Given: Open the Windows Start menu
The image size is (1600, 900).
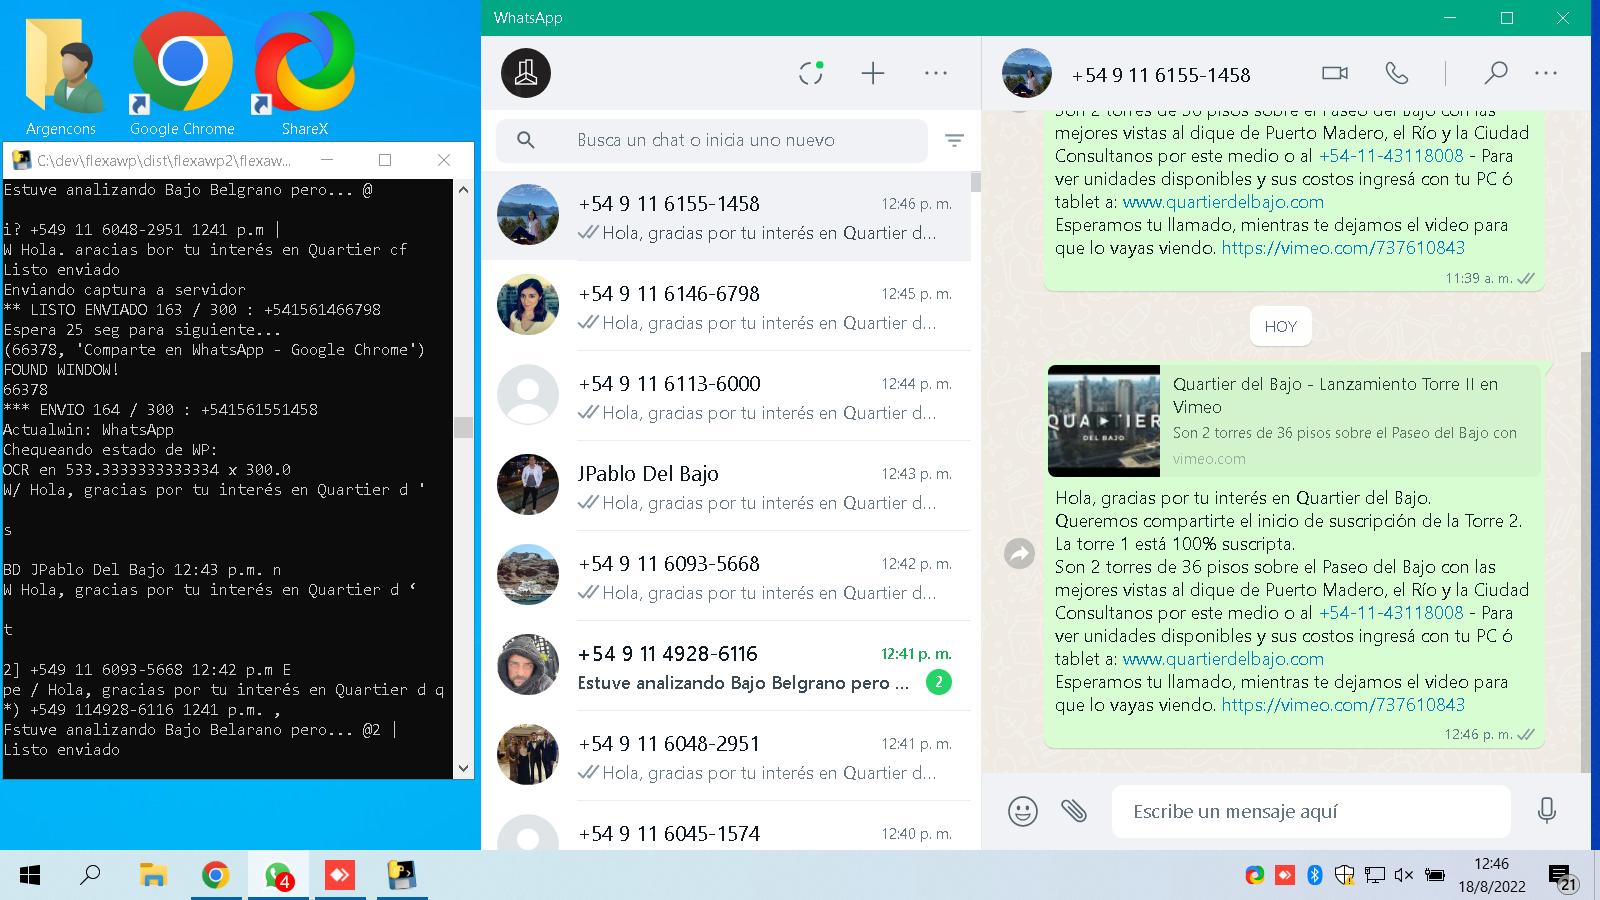Looking at the screenshot, I should coord(30,876).
